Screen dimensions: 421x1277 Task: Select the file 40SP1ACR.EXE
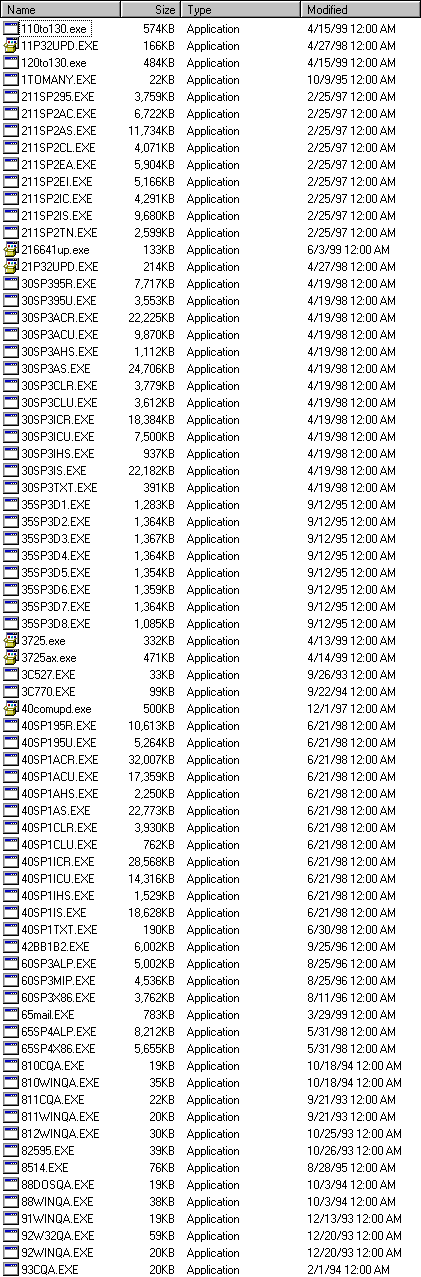point(59,759)
